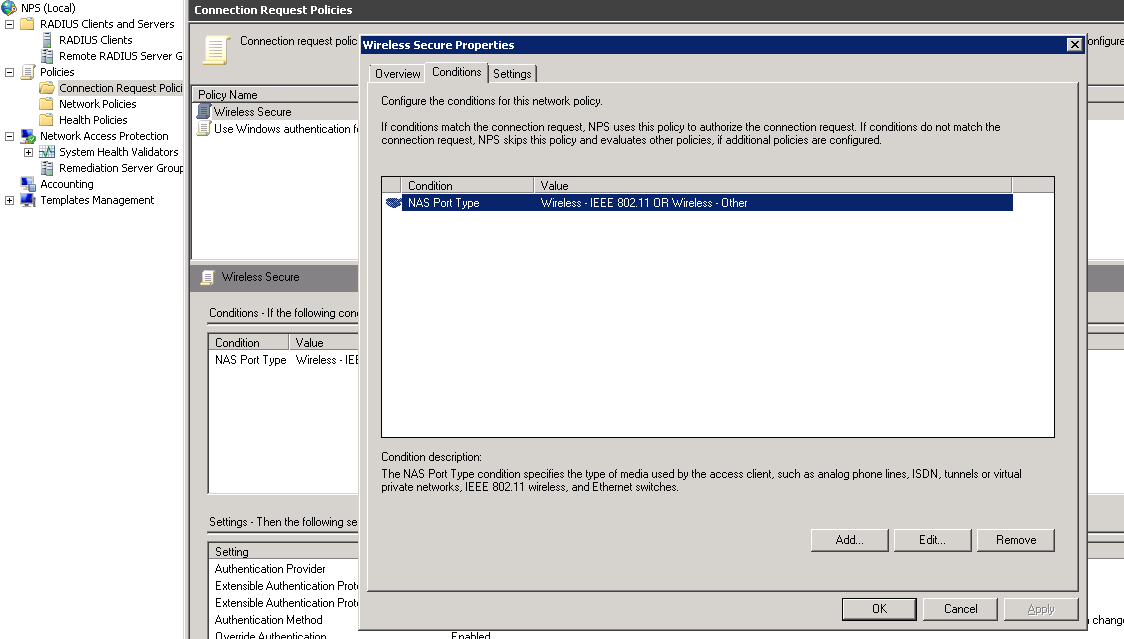Open the Health Policies node
1124x639 pixels.
point(47,120)
